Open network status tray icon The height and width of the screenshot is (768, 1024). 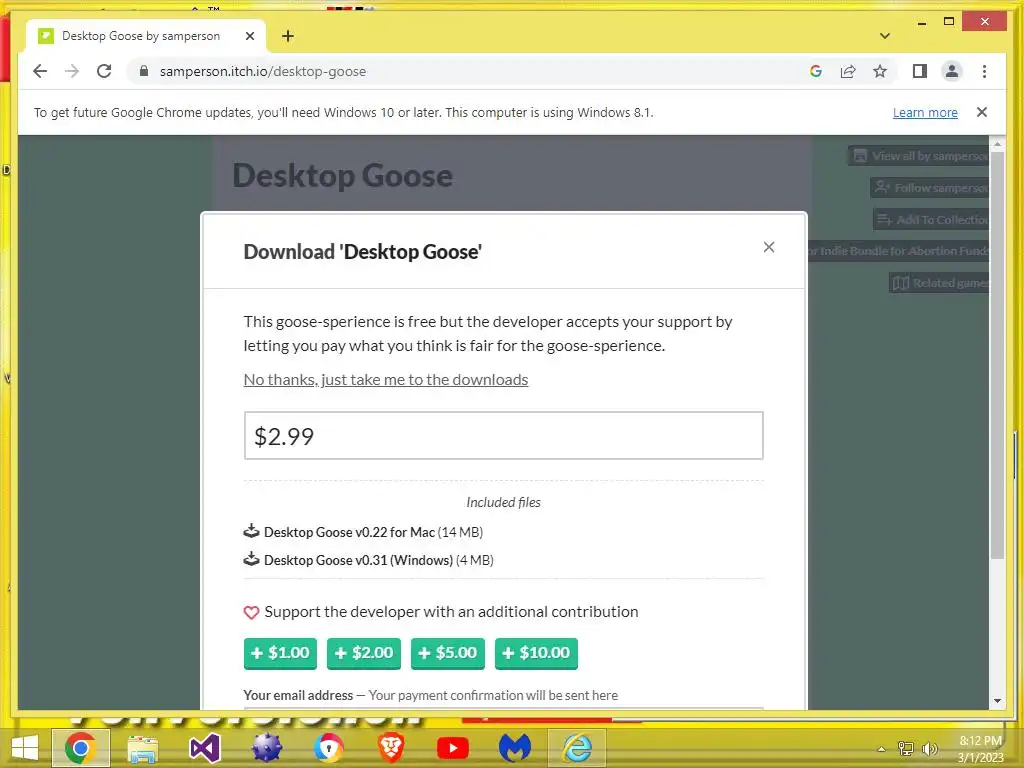click(x=906, y=748)
